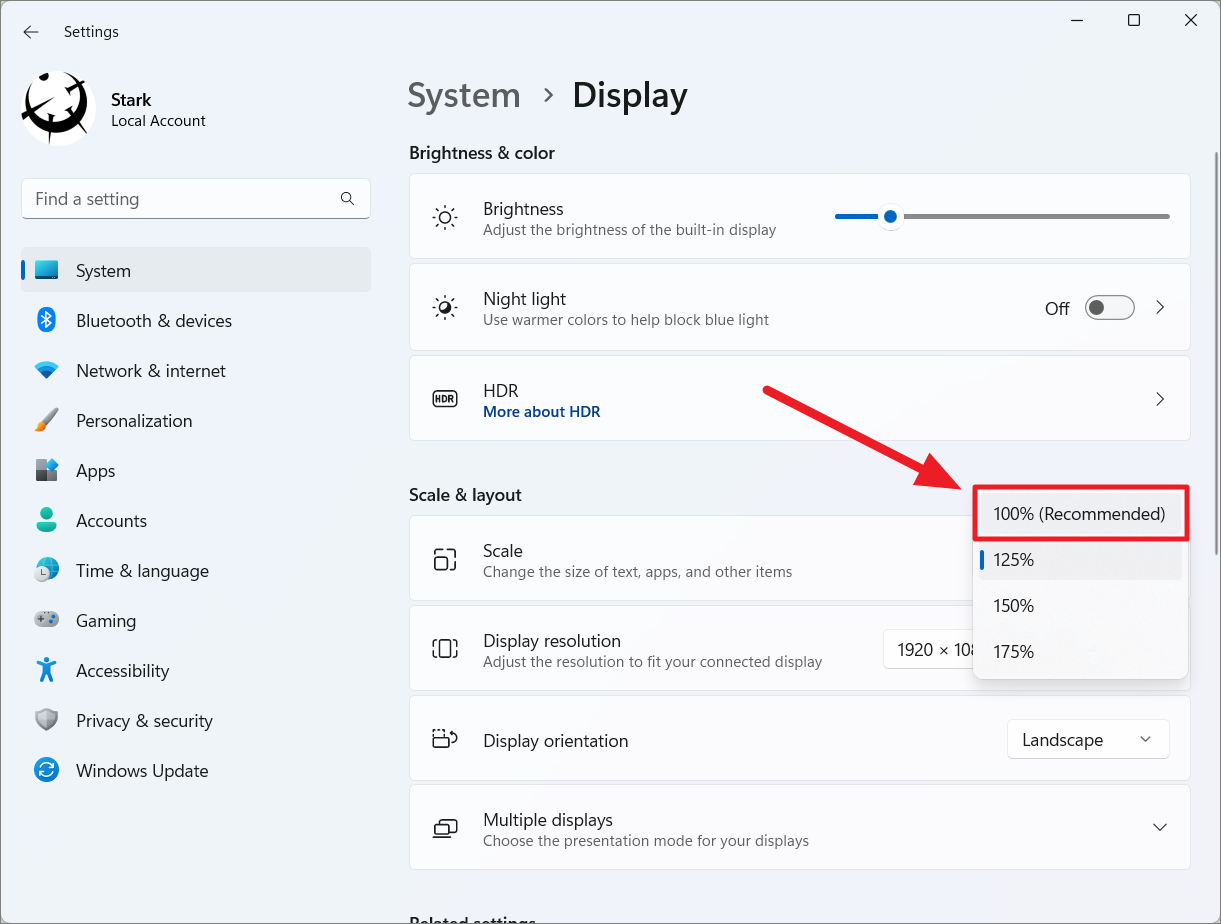Click System in the breadcrumb path

coord(463,95)
